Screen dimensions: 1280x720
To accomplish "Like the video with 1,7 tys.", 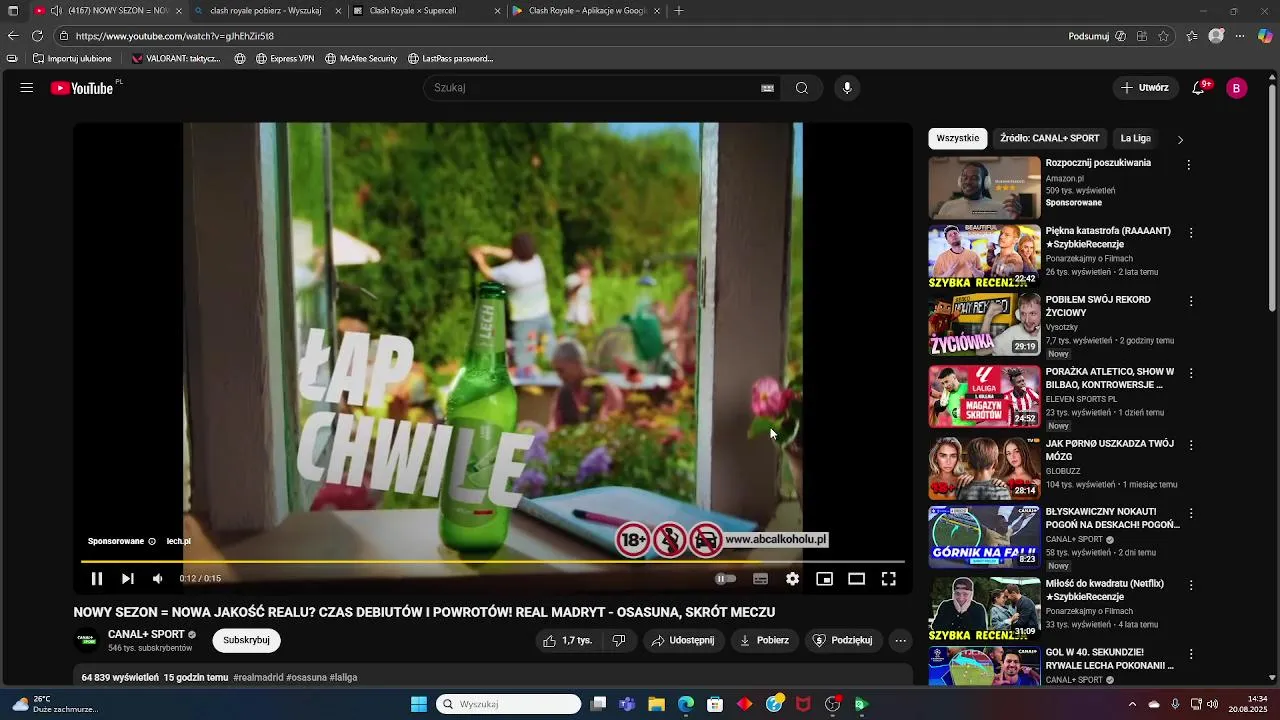I will (x=566, y=640).
